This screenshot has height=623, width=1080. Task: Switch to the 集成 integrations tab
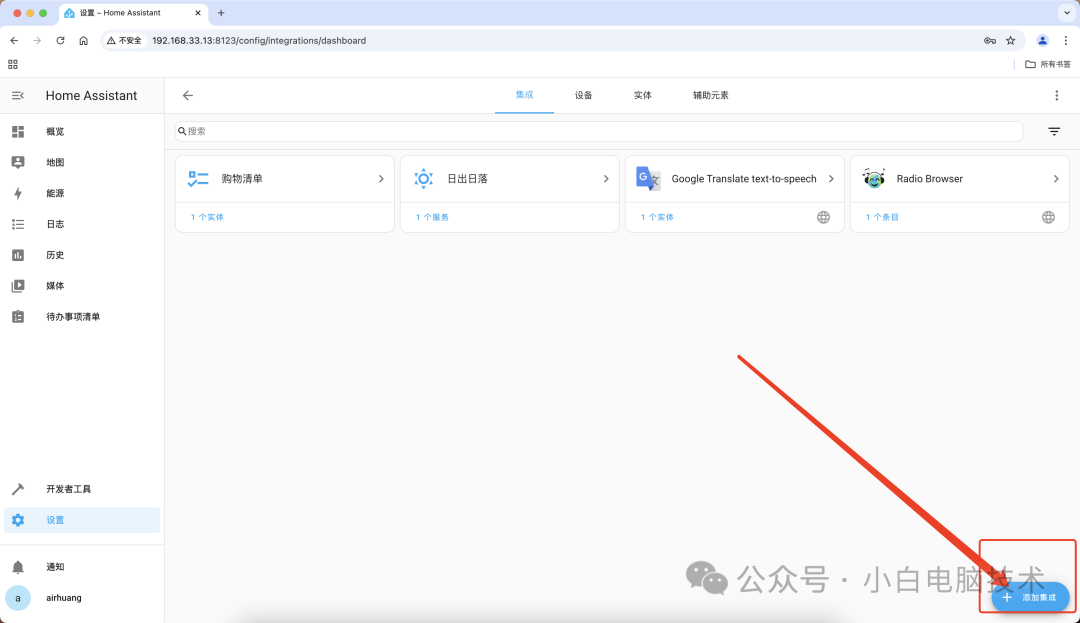coord(524,95)
